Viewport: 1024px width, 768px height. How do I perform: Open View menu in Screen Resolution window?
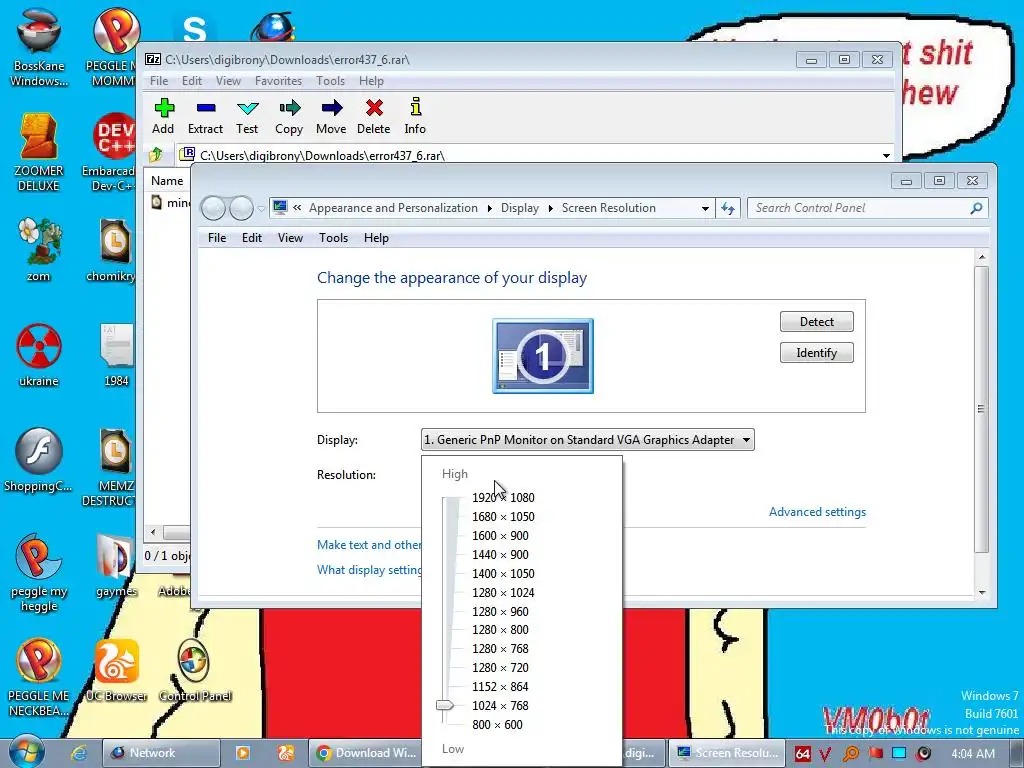pos(290,238)
